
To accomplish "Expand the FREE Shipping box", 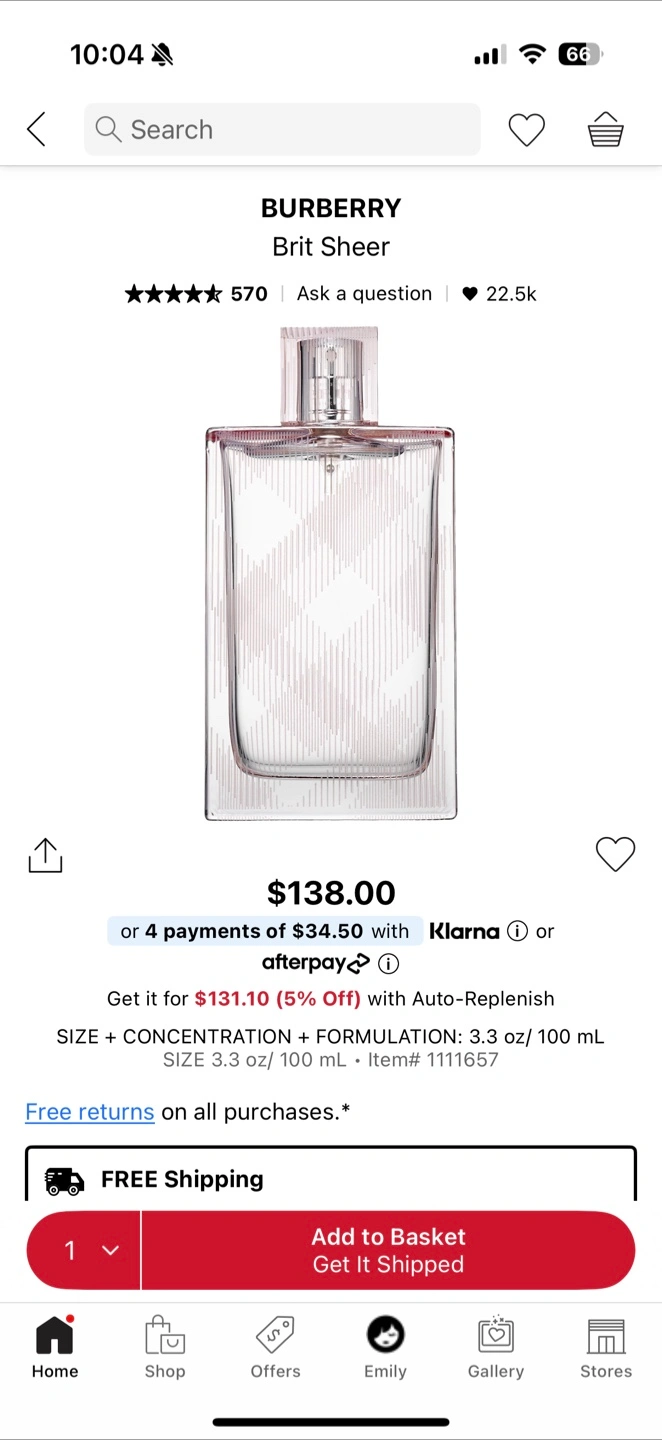I will click(x=331, y=1174).
